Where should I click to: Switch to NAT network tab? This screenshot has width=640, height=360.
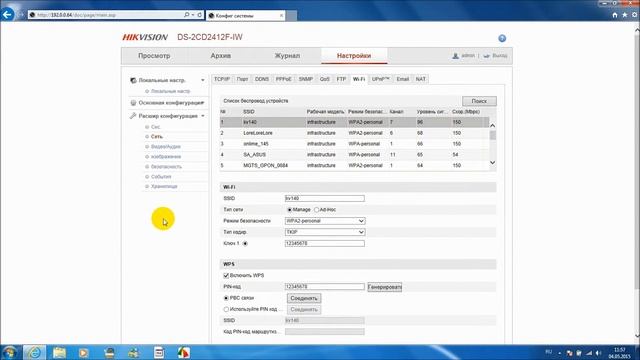point(420,79)
